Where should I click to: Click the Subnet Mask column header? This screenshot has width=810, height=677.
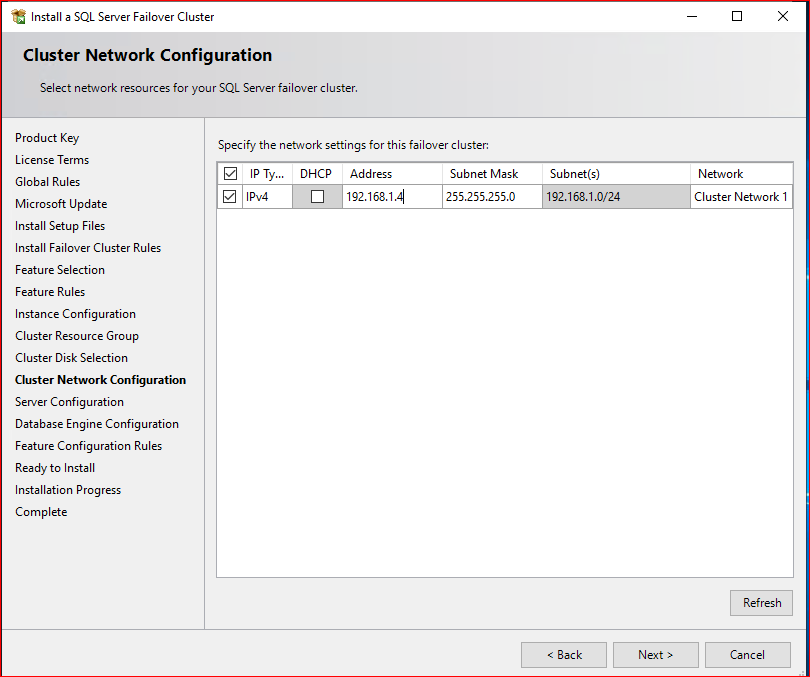[x=492, y=174]
